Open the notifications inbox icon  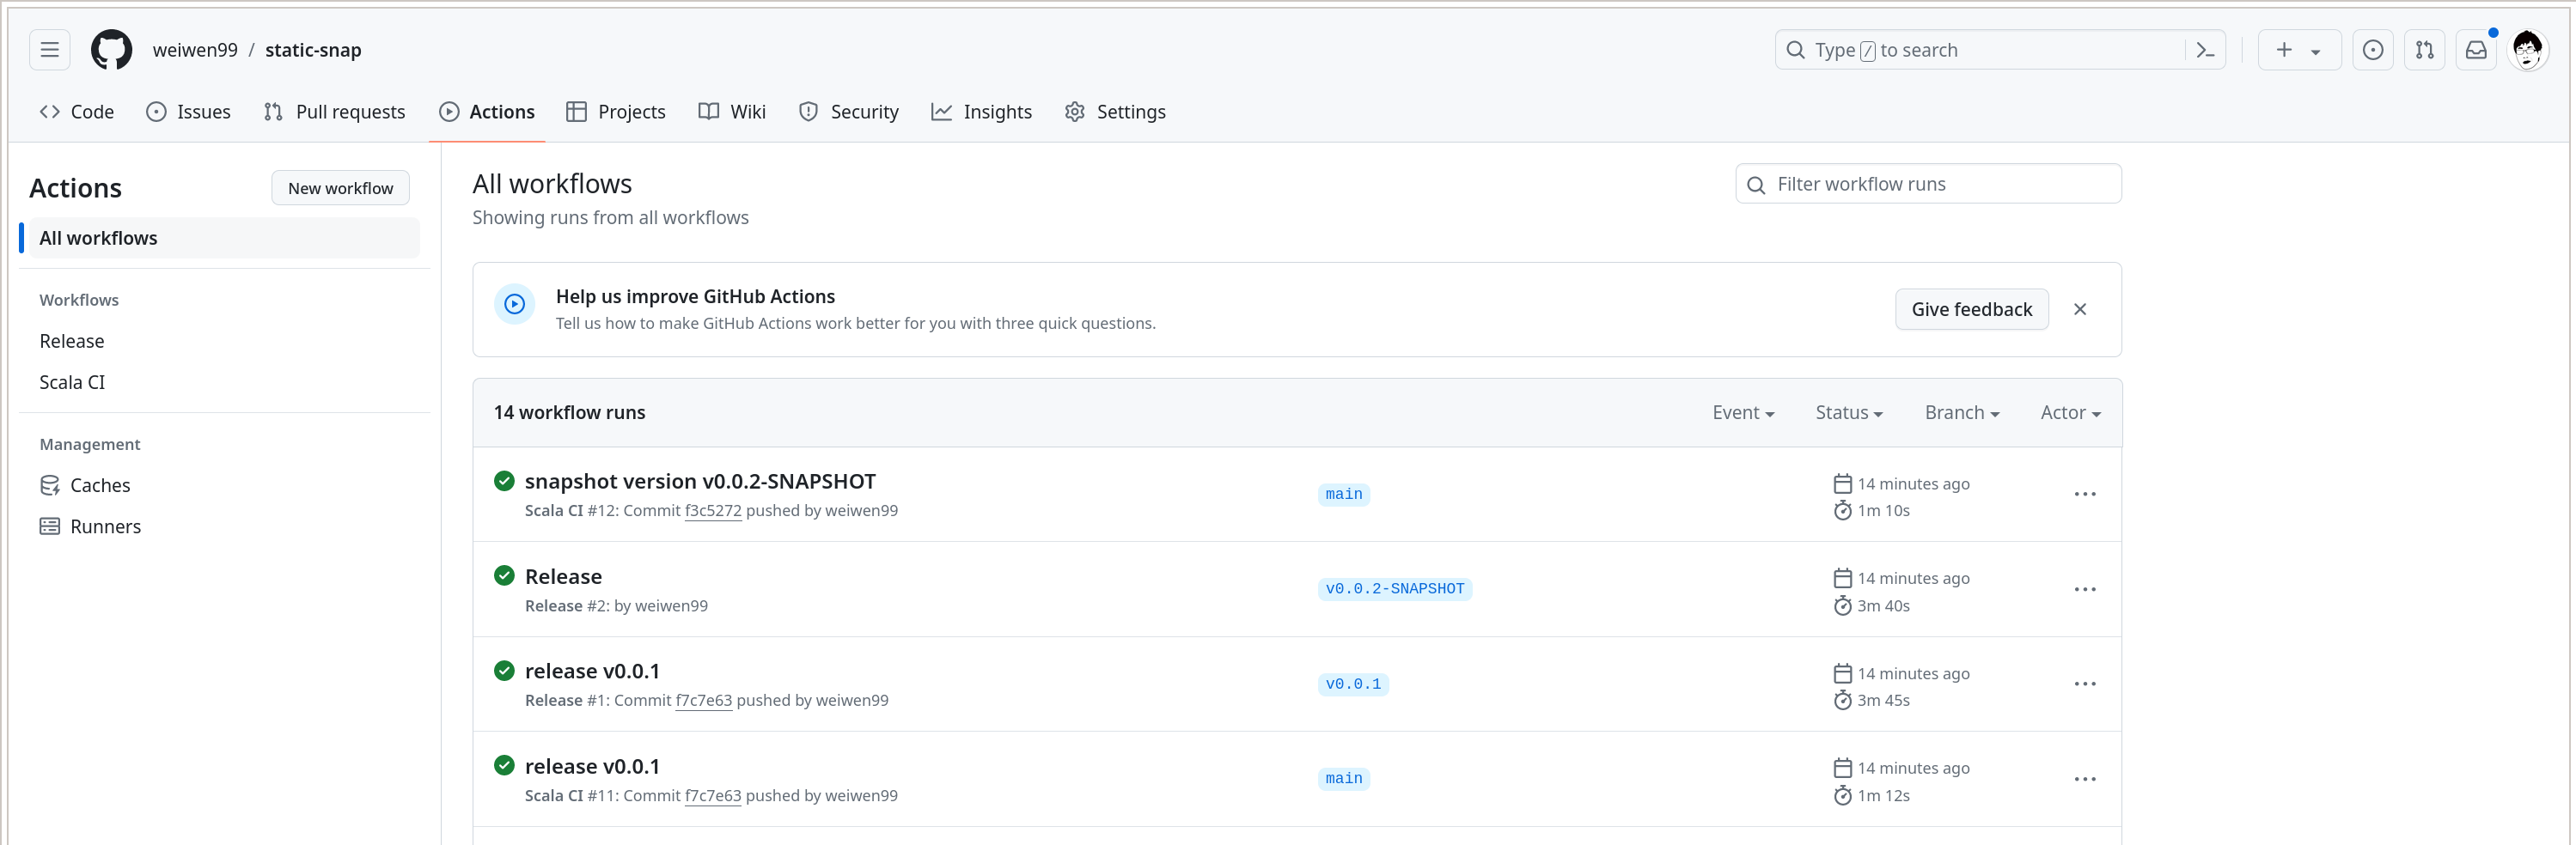2476,50
